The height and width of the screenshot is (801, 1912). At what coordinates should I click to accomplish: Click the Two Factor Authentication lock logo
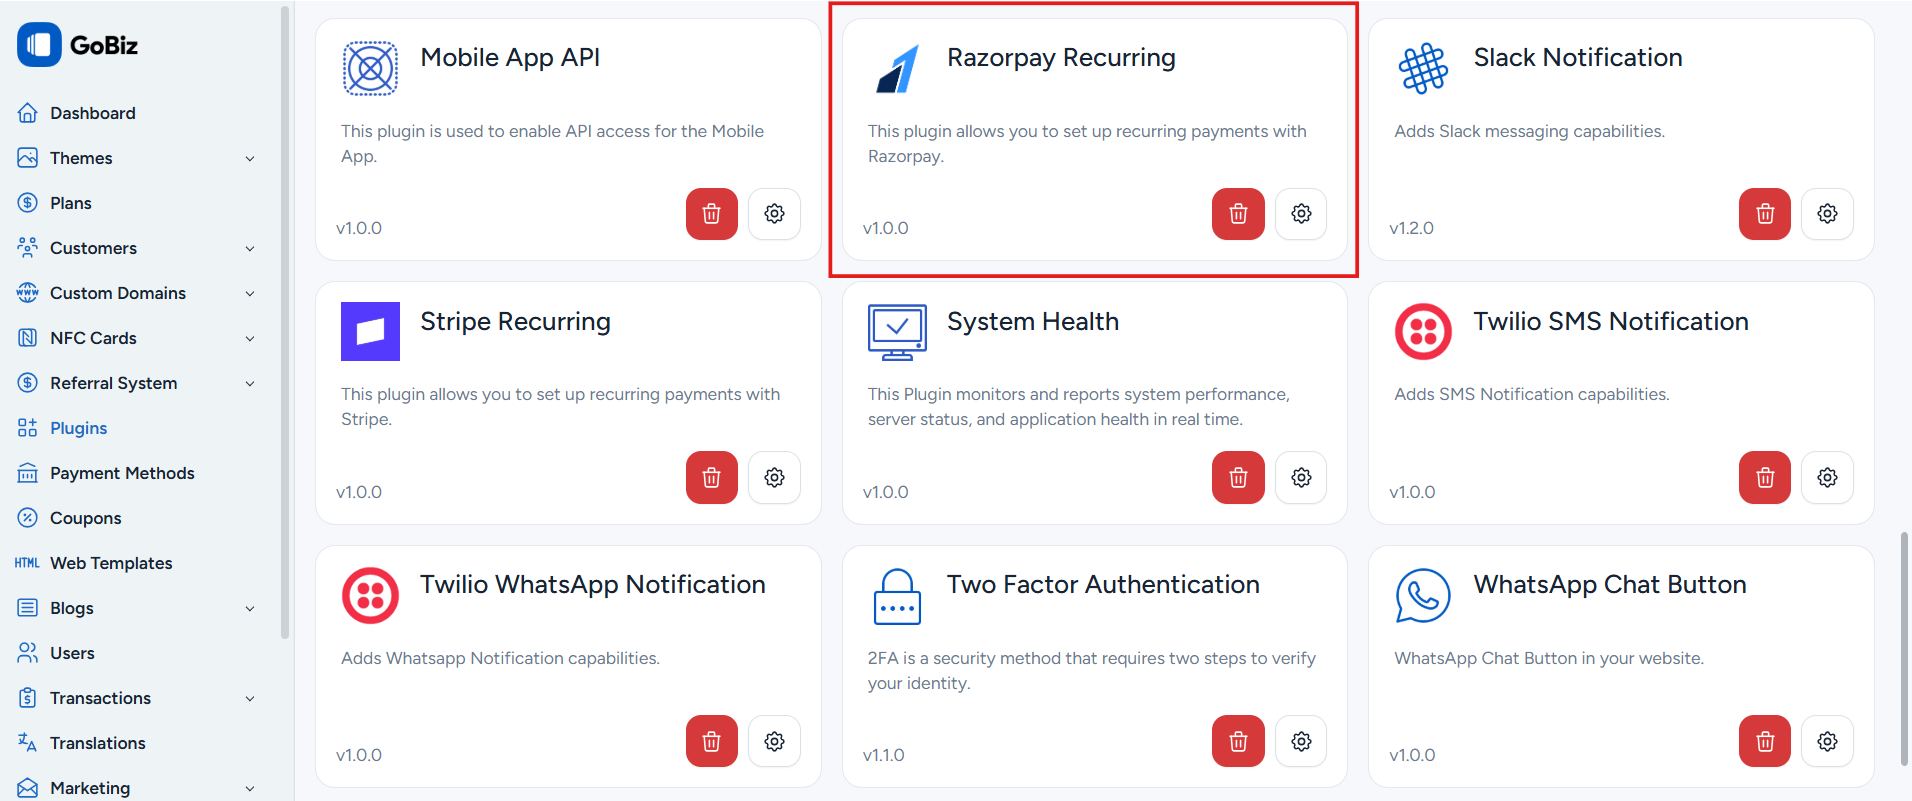click(x=897, y=595)
